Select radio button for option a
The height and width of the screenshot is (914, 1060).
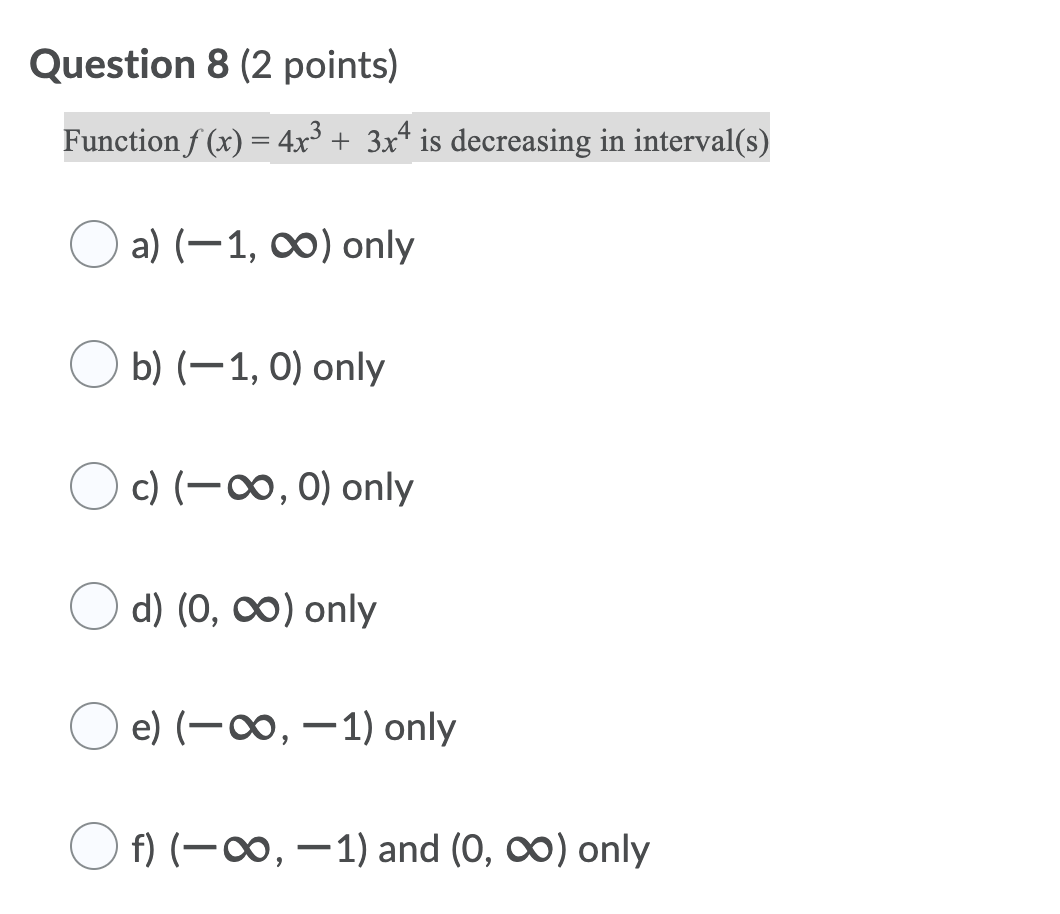[94, 245]
